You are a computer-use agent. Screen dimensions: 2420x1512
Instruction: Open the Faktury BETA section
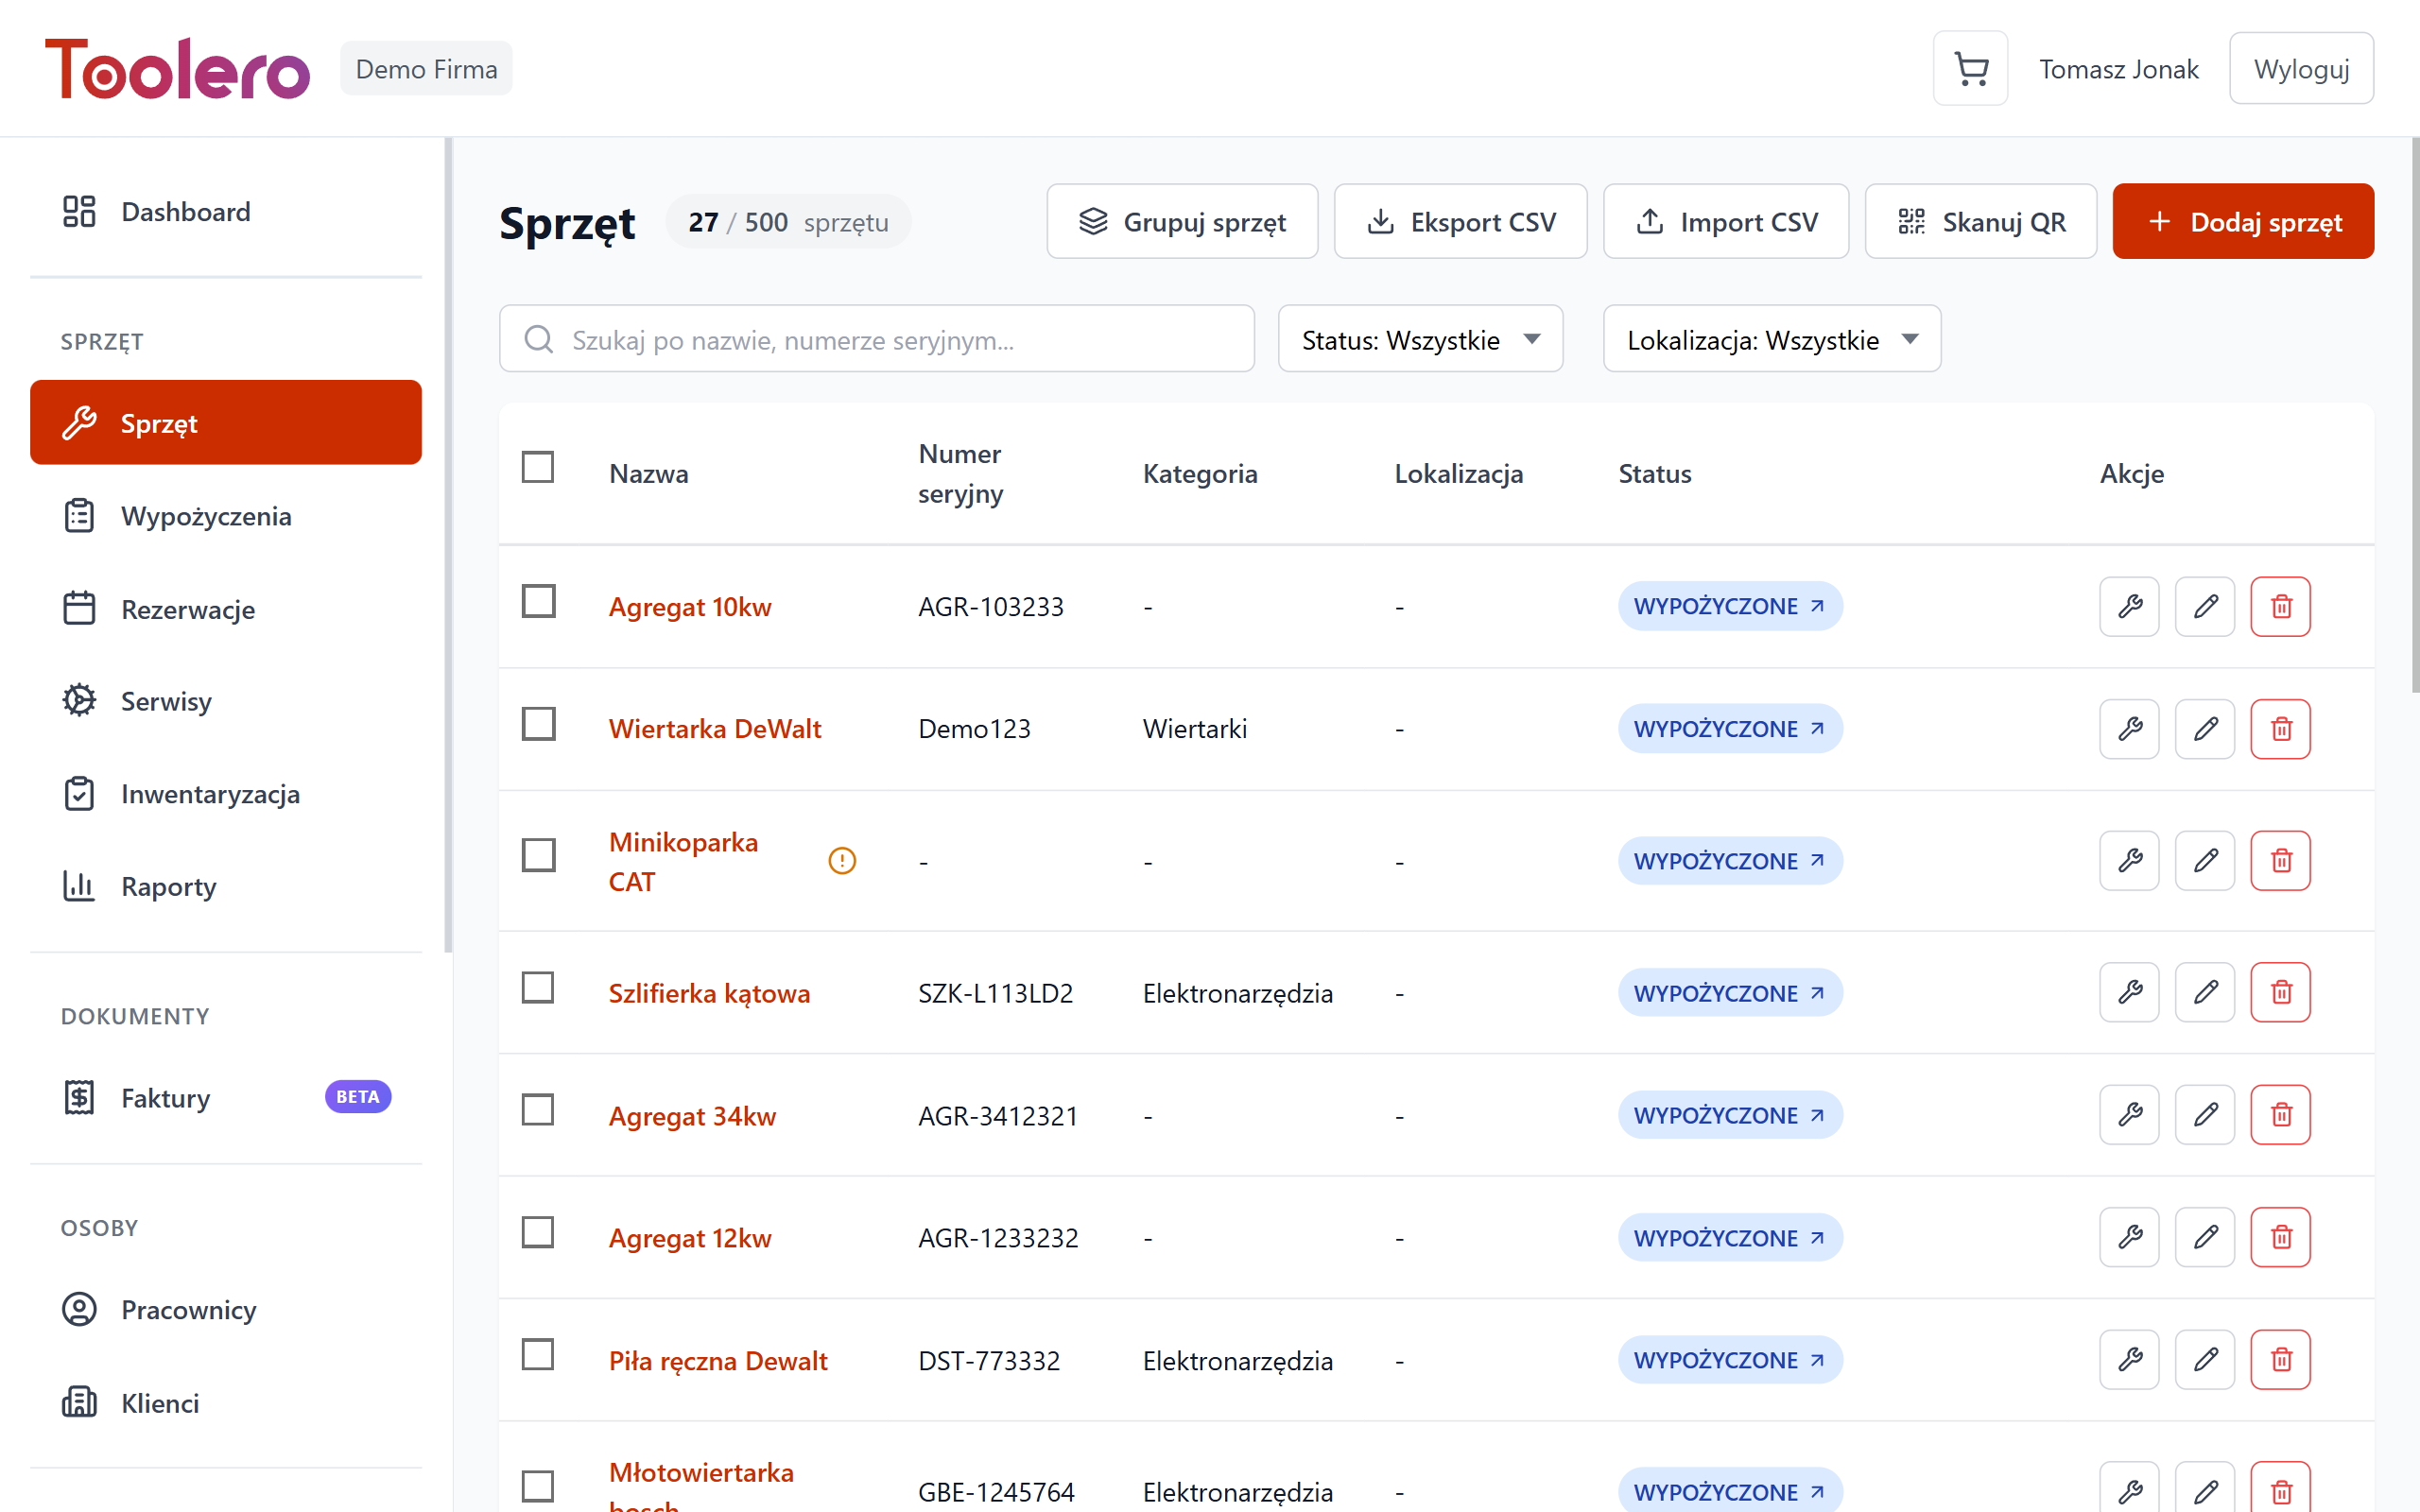click(x=164, y=1097)
